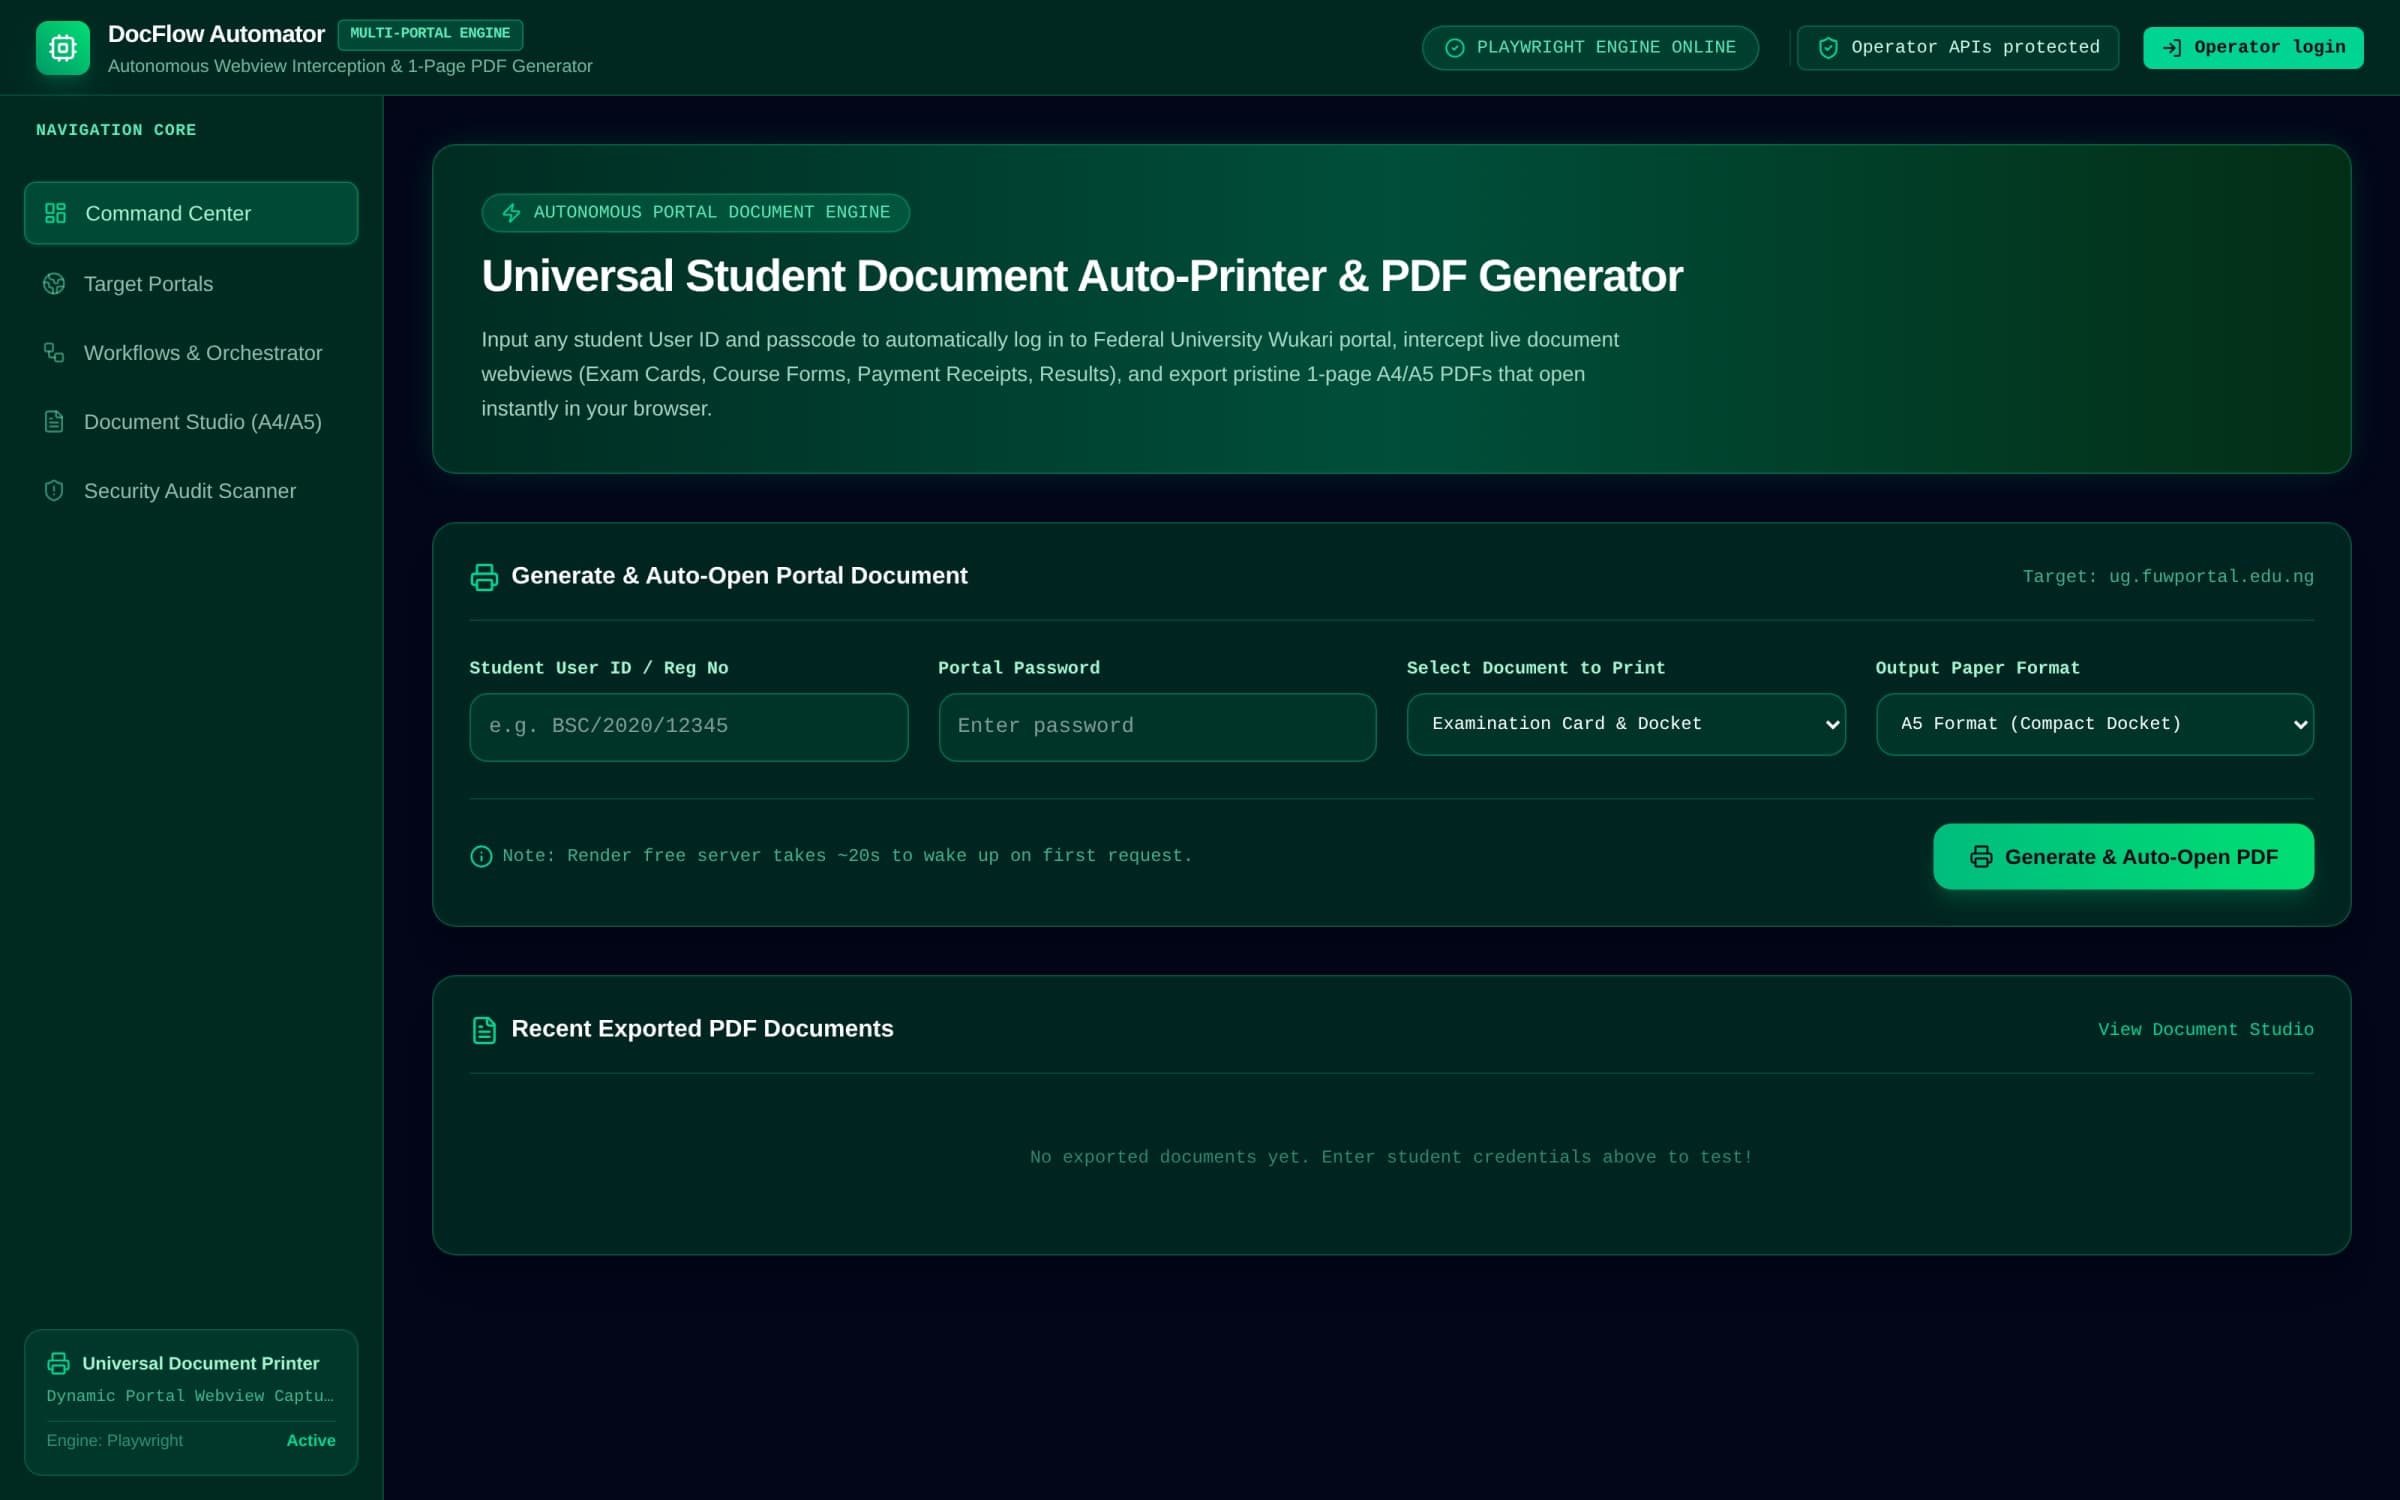Open the Select Document to Print dropdown
The height and width of the screenshot is (1500, 2400).
[x=1626, y=724]
